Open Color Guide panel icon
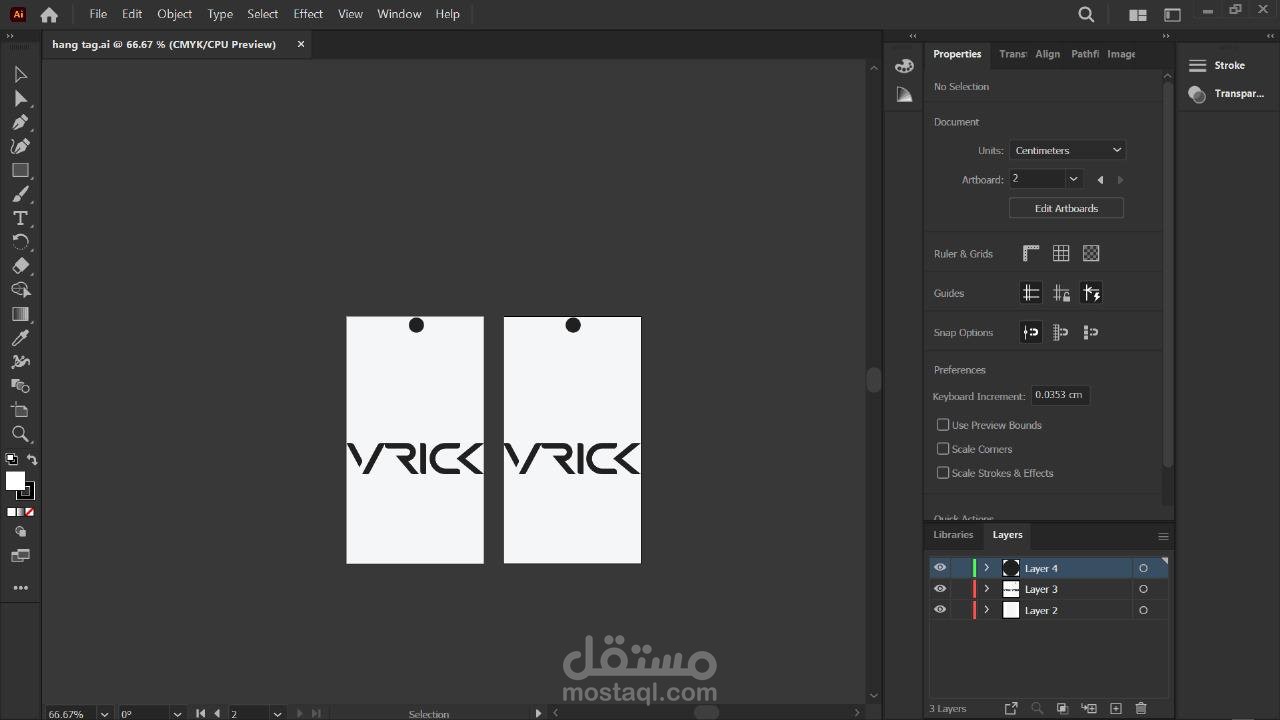1280x720 pixels. (904, 95)
